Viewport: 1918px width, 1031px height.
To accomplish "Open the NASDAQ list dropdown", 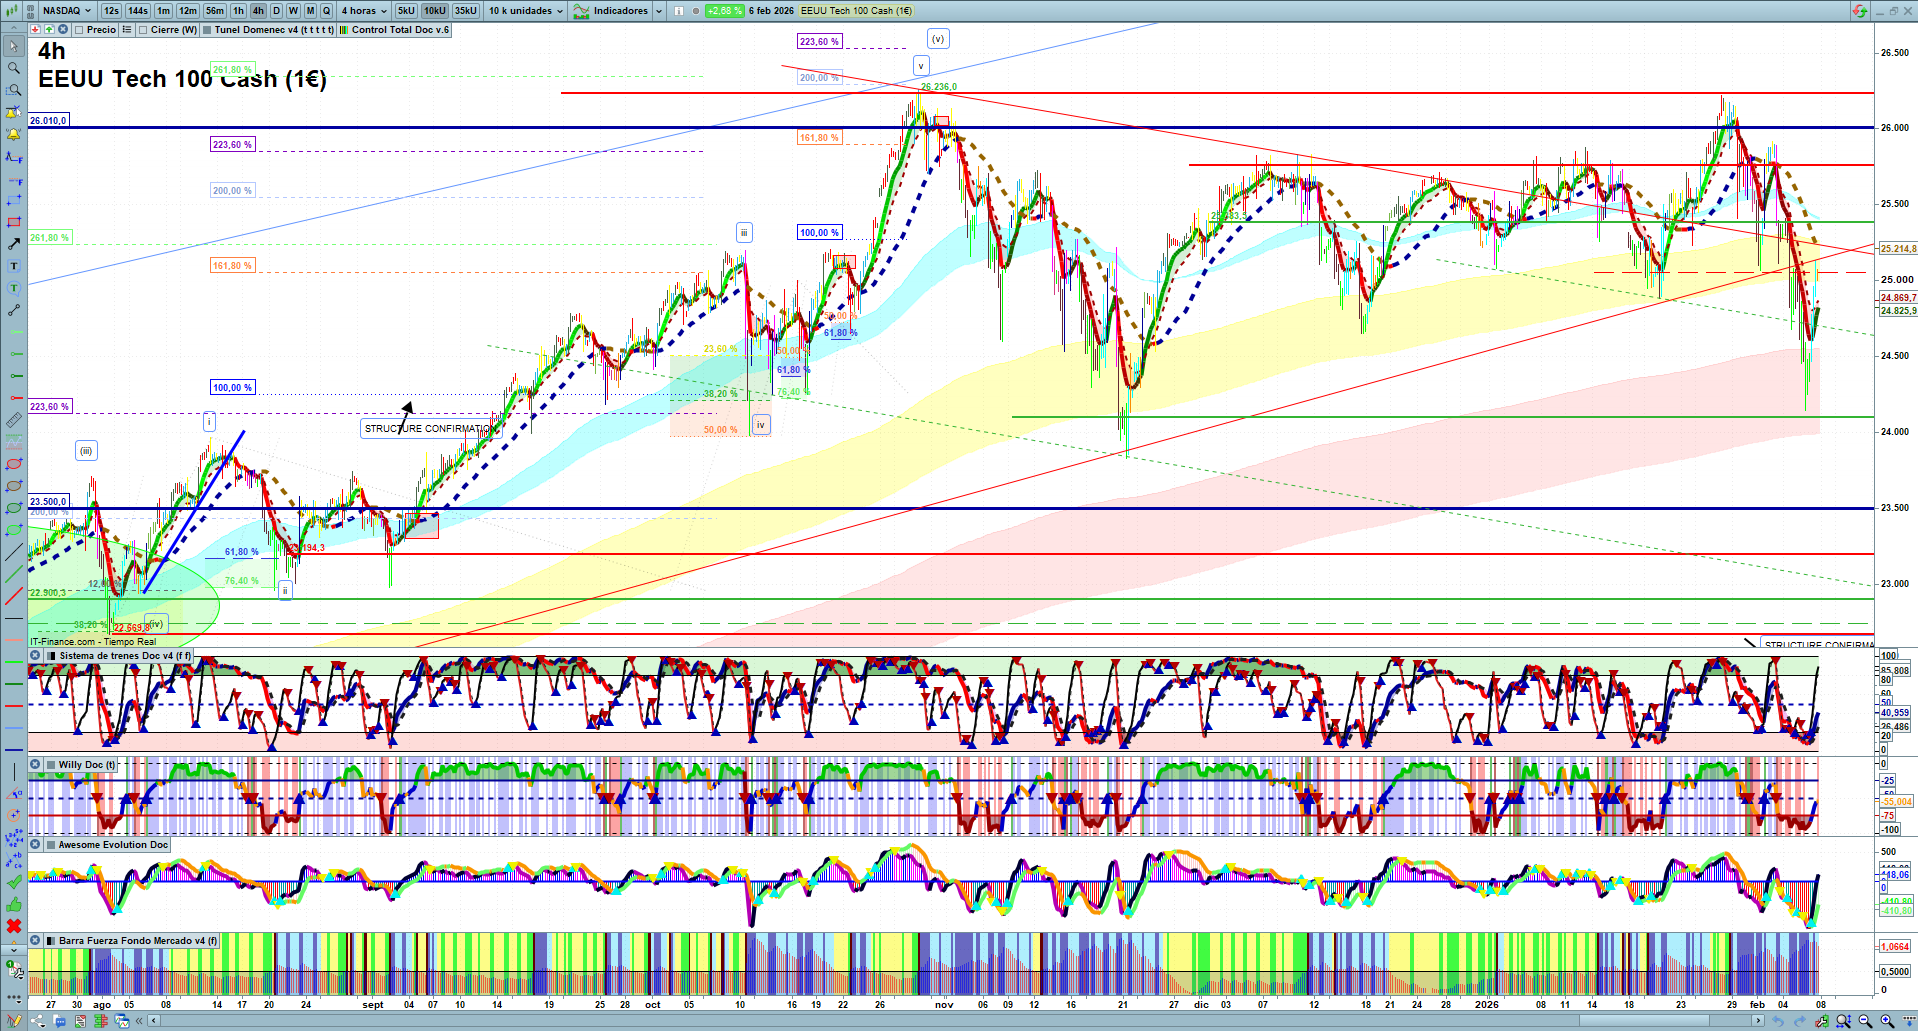I will pos(66,11).
